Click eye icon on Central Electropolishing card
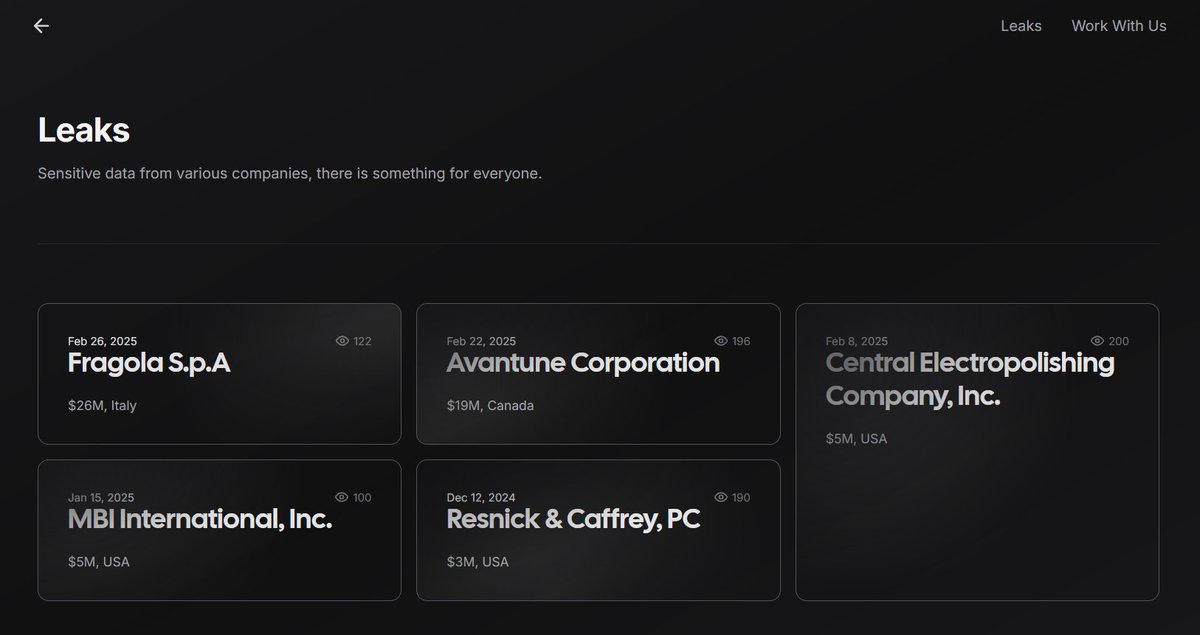The height and width of the screenshot is (635, 1200). tap(1097, 341)
